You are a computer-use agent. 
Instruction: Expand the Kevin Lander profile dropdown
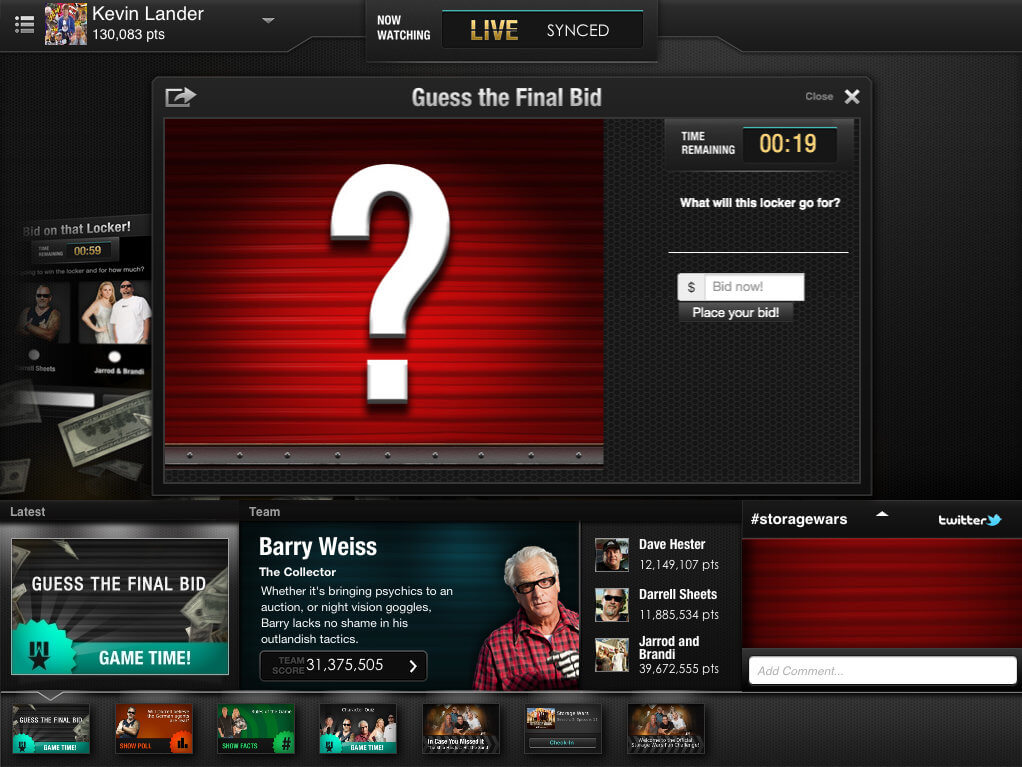[268, 20]
